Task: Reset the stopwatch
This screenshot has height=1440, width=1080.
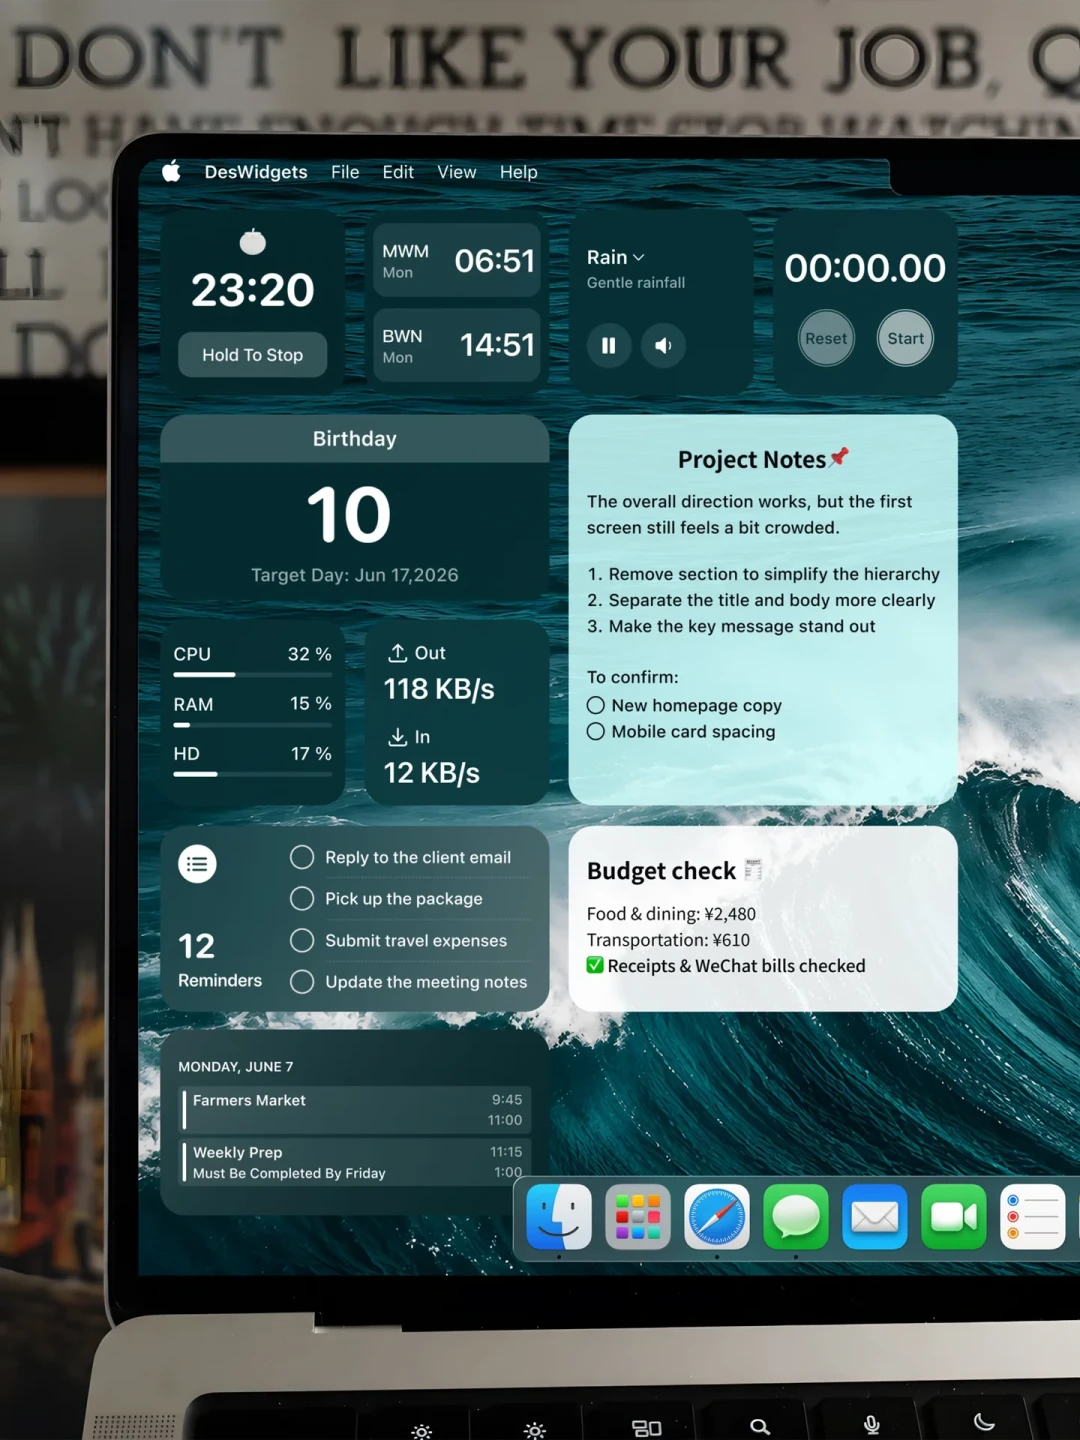Action: 826,339
